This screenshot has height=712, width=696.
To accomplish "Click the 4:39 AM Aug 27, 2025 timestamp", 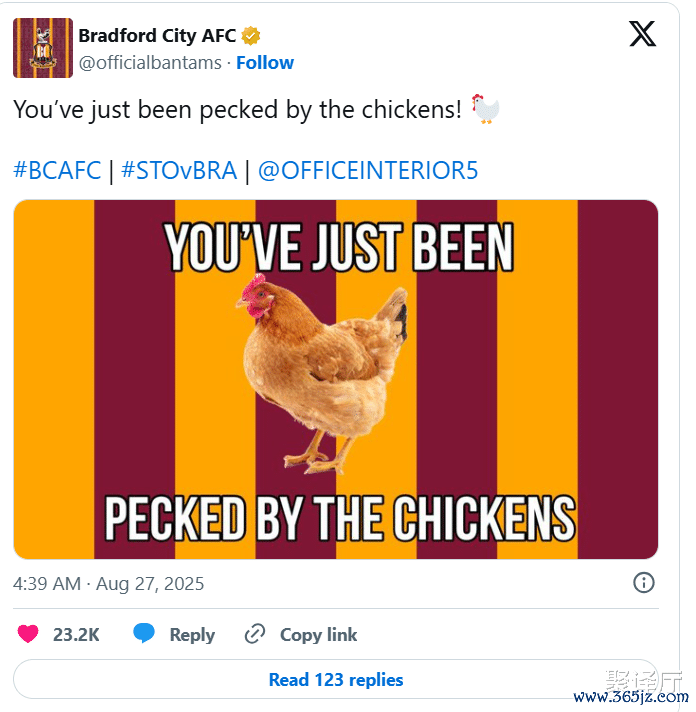I will [108, 584].
